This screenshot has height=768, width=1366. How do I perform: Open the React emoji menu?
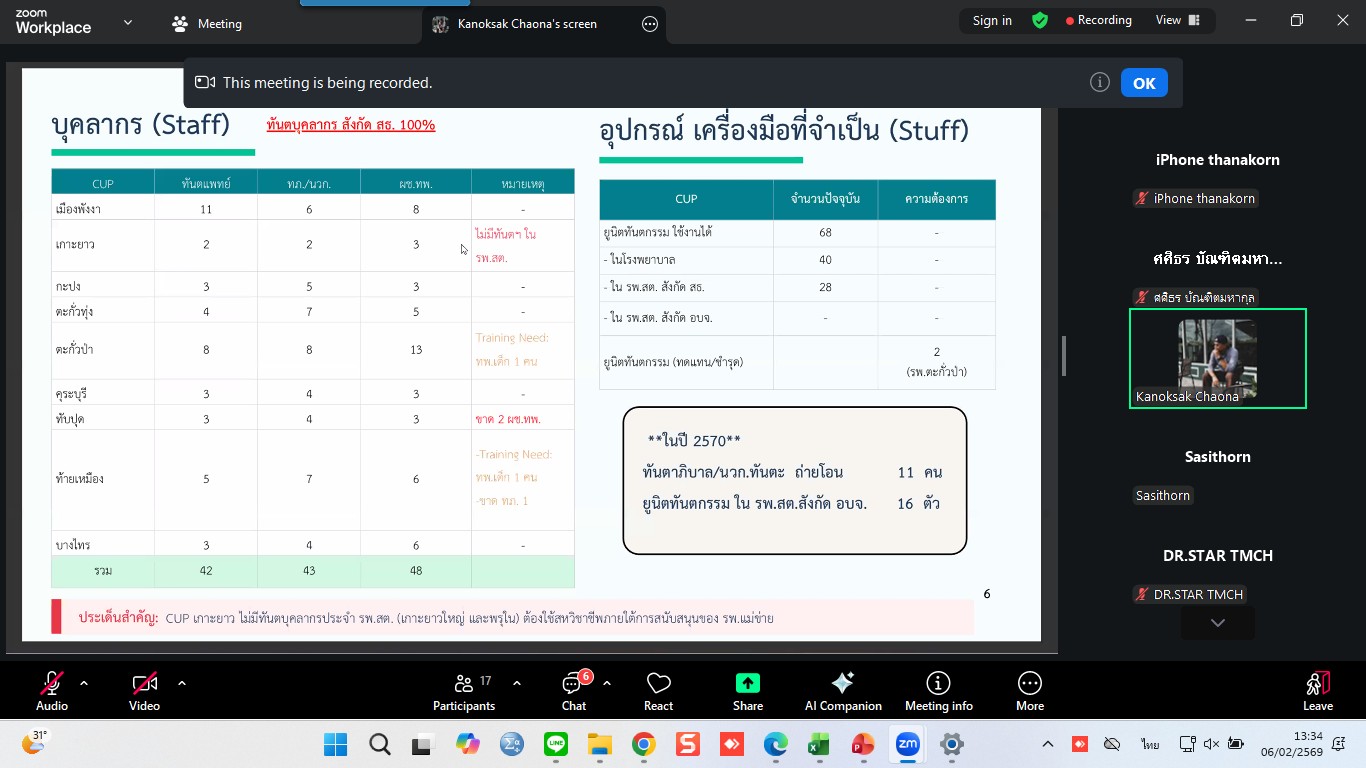pos(658,691)
